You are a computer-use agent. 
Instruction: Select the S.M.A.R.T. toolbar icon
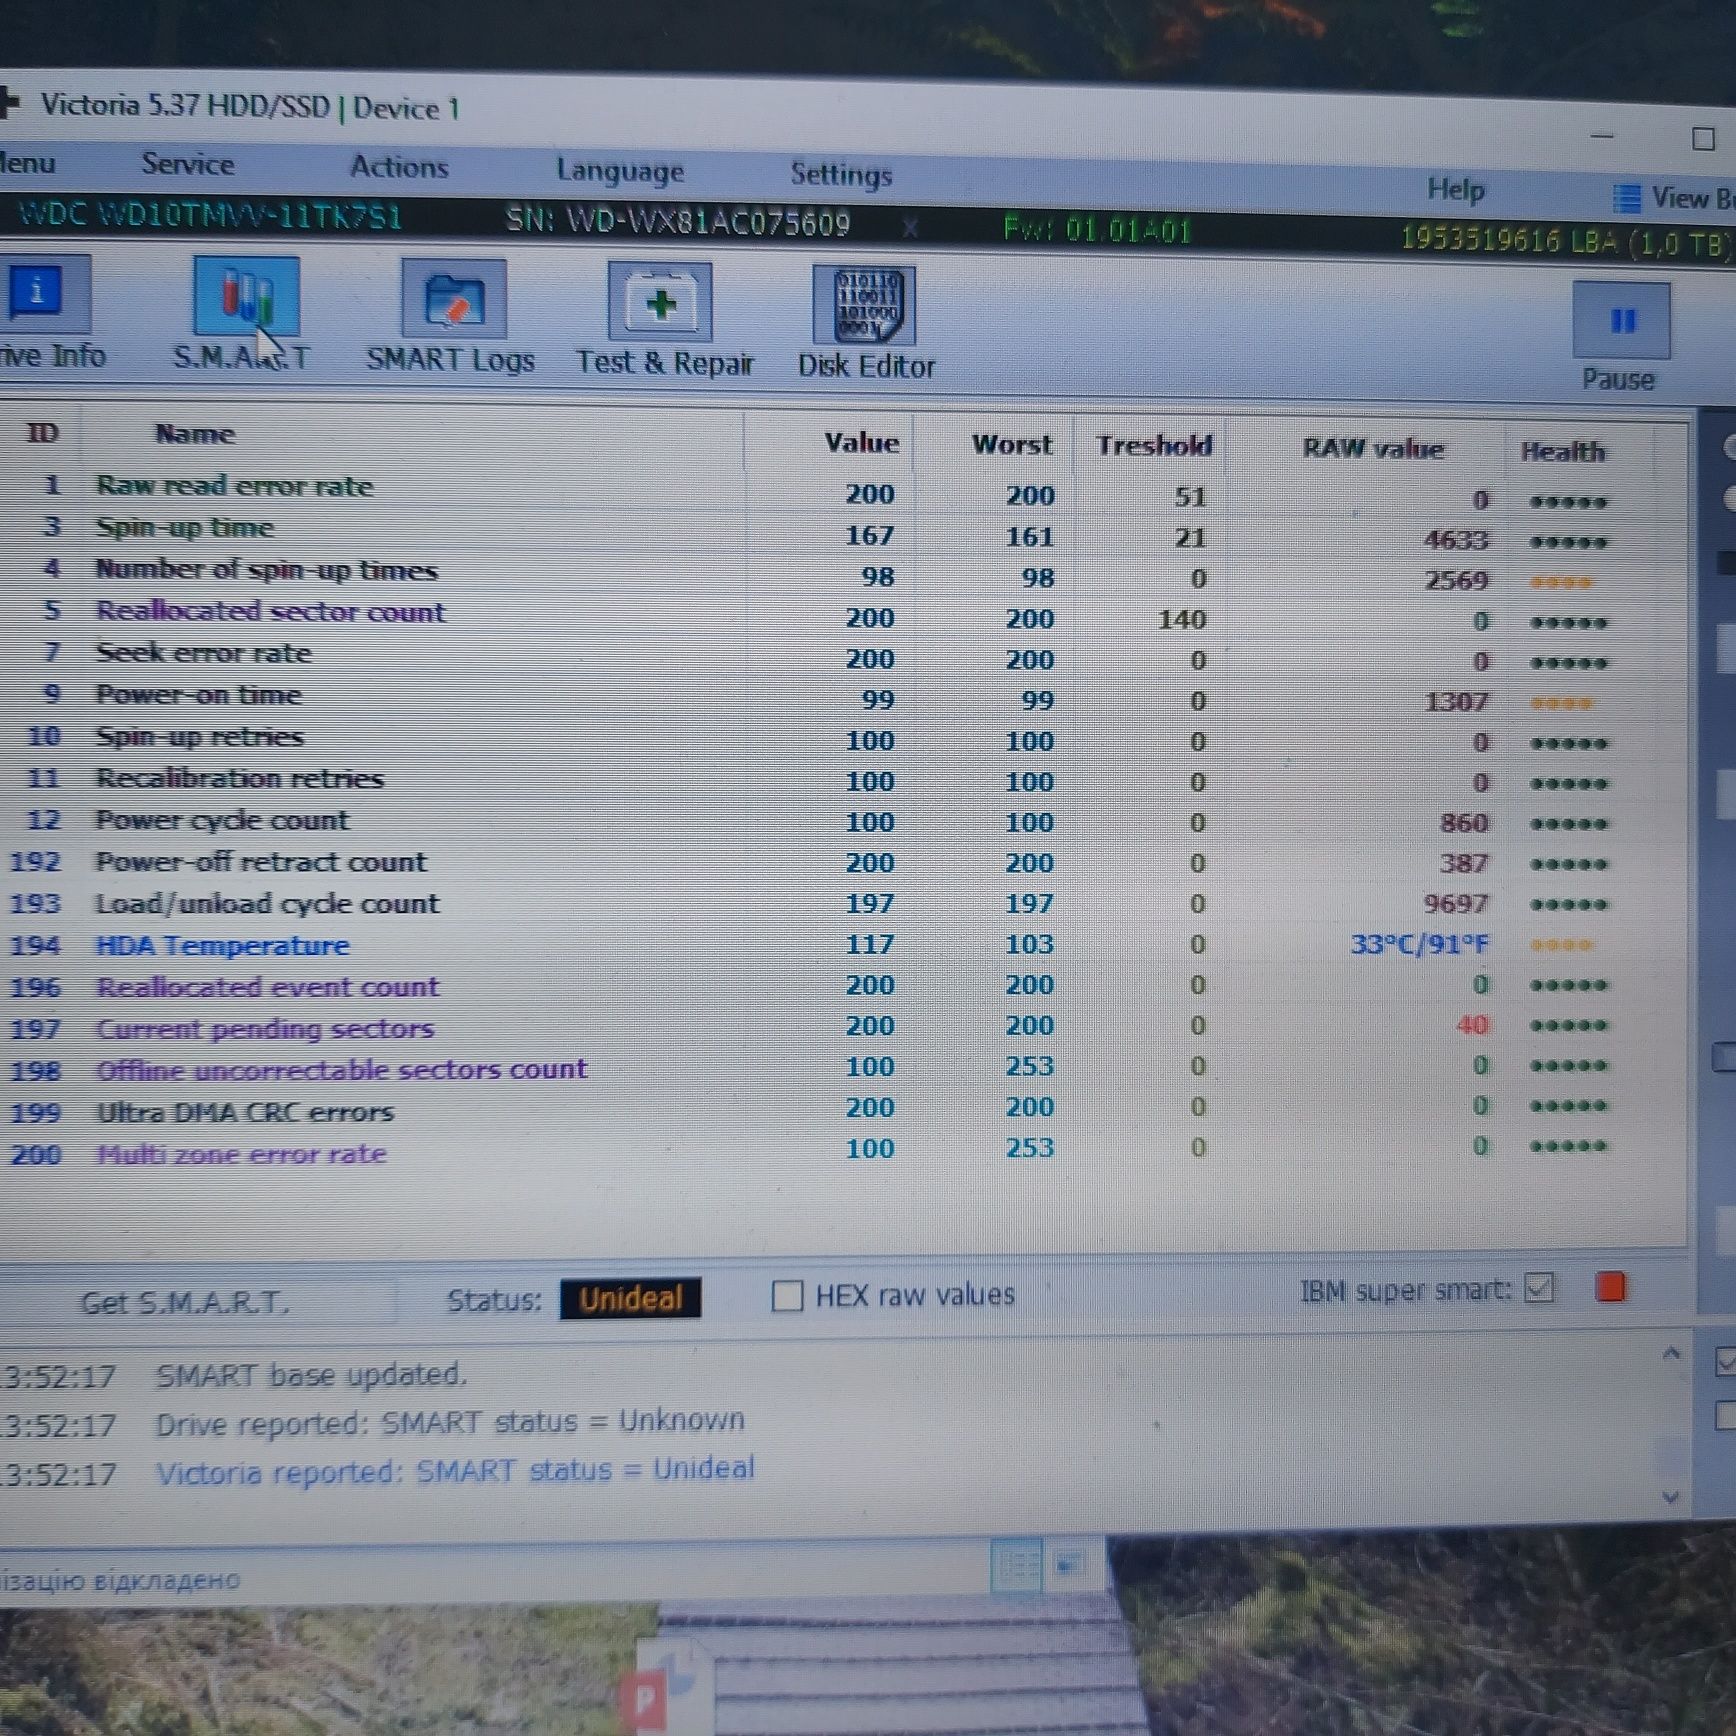[x=246, y=296]
